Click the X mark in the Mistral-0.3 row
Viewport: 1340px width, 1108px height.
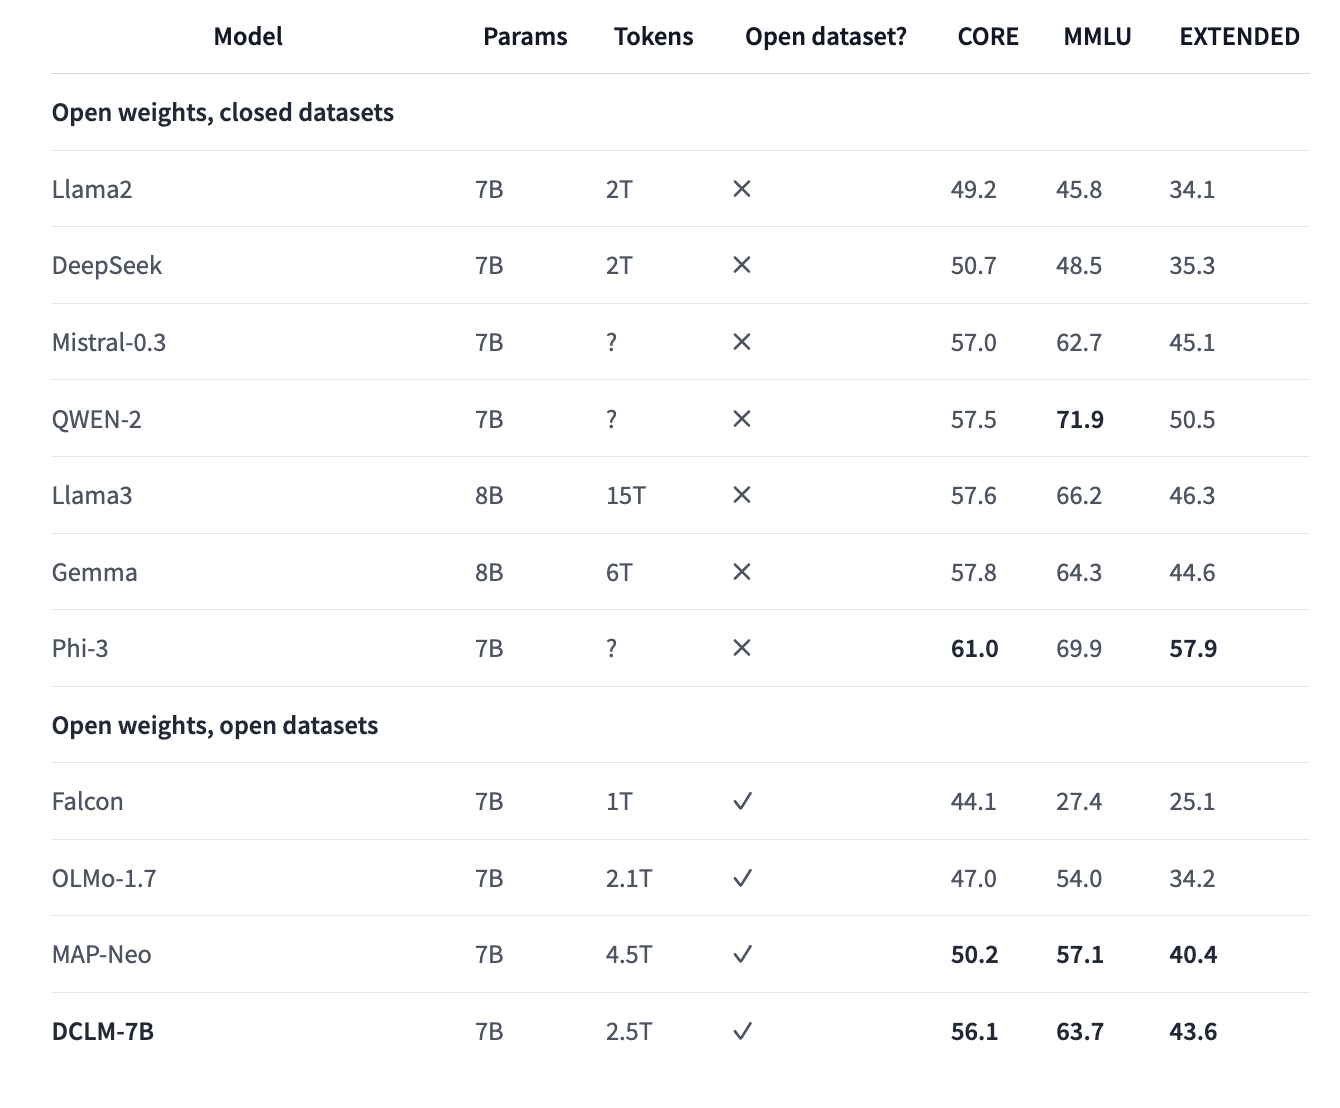coord(741,342)
